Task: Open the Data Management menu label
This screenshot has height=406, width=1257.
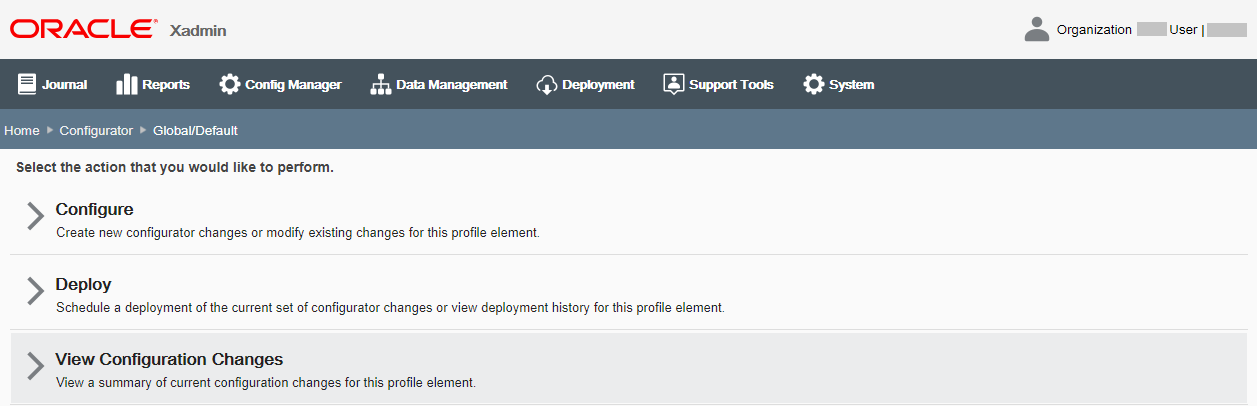Action: tap(451, 85)
